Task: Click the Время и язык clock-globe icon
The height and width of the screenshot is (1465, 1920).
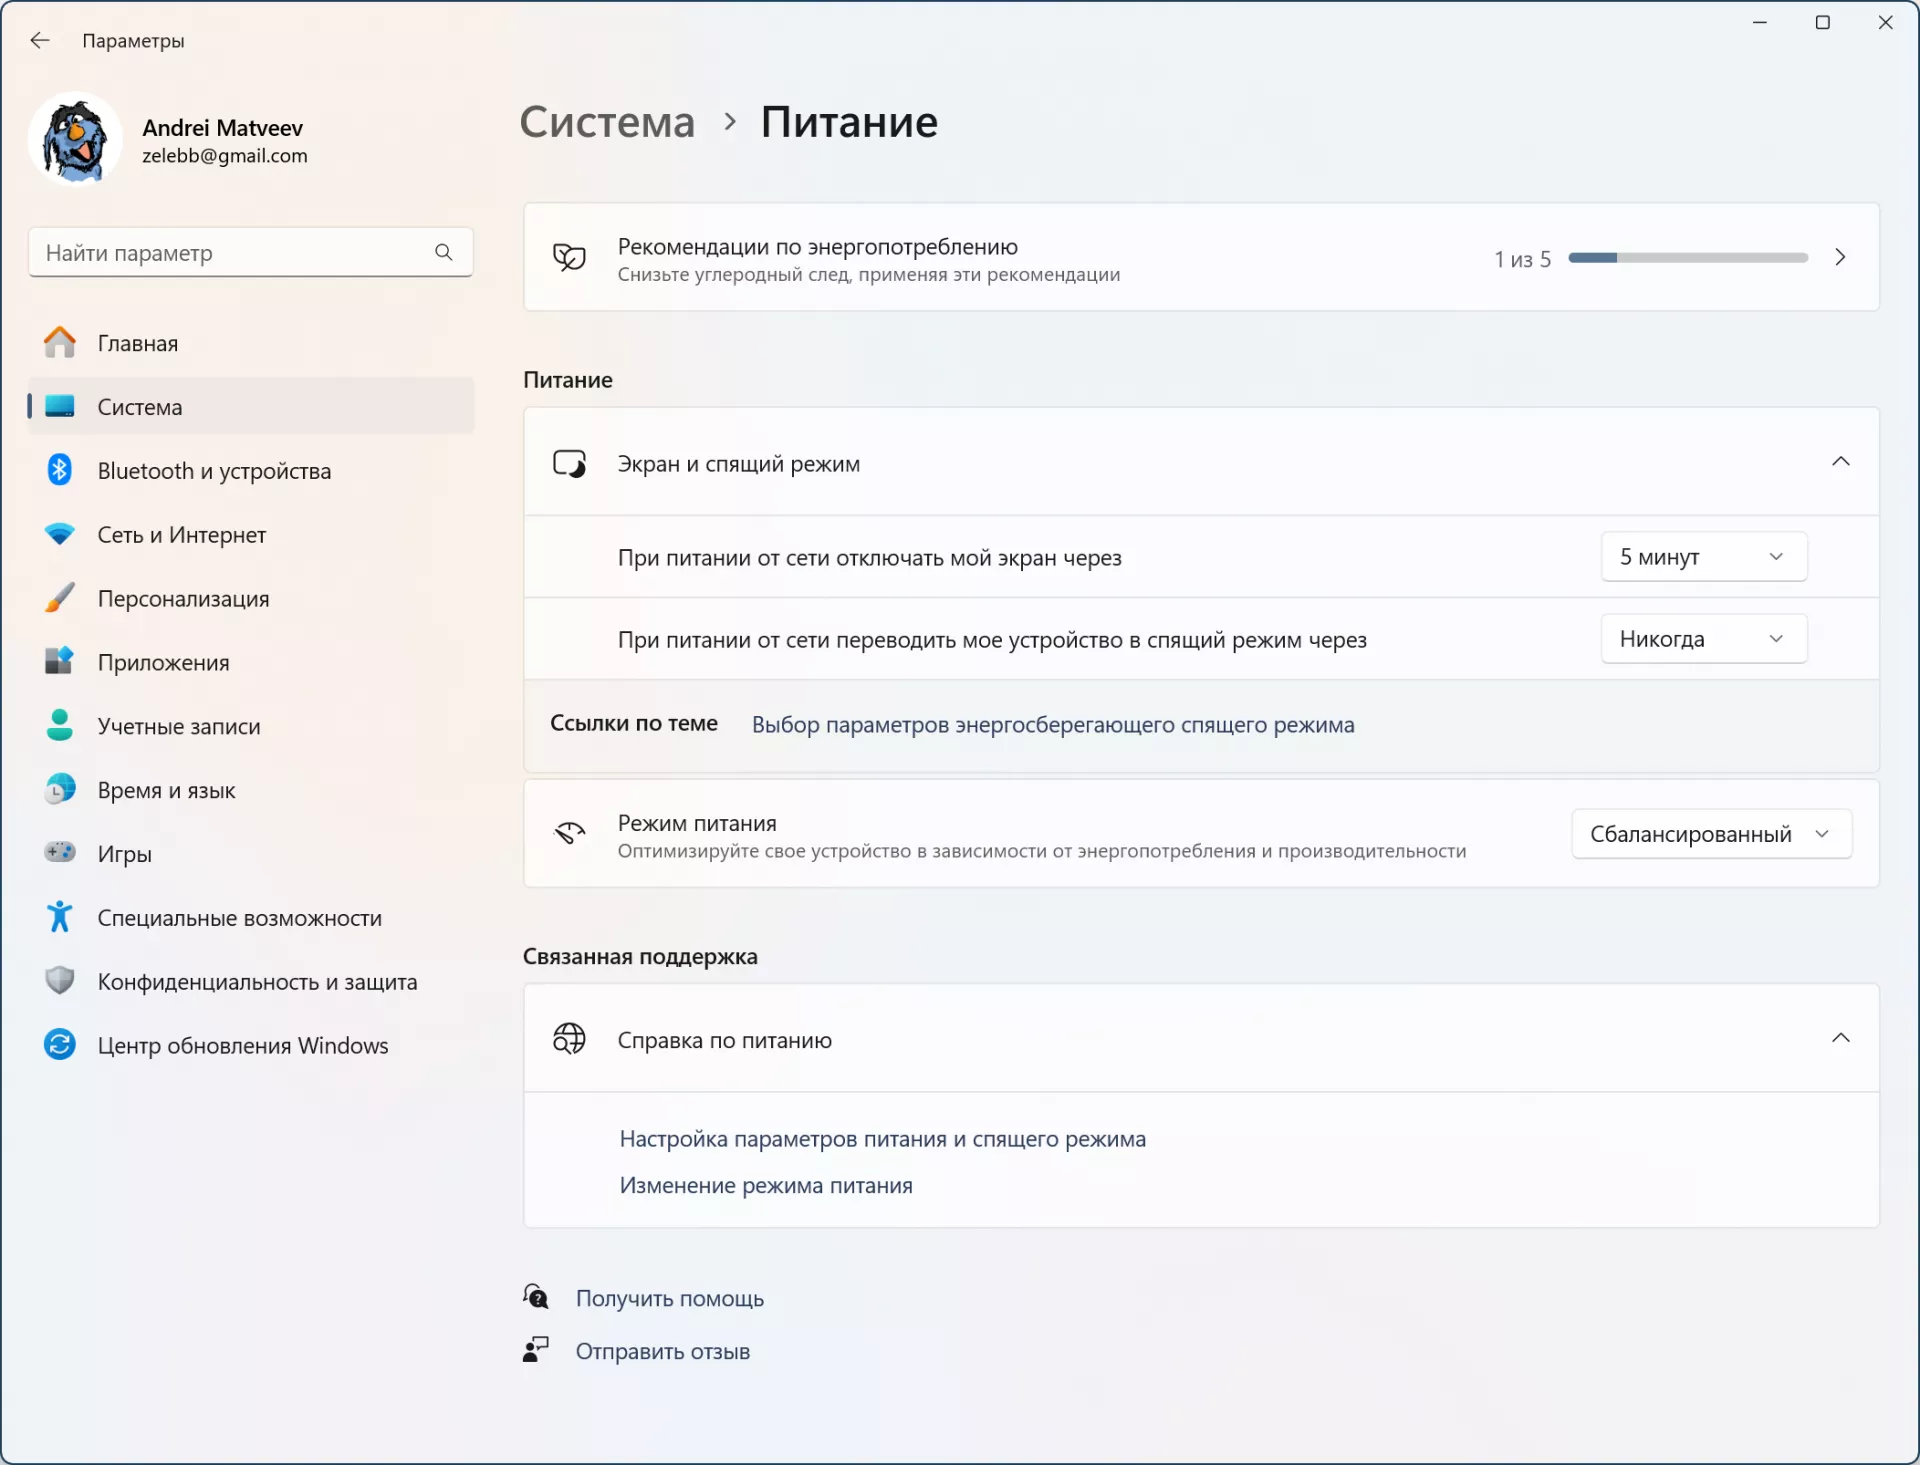Action: tap(60, 789)
